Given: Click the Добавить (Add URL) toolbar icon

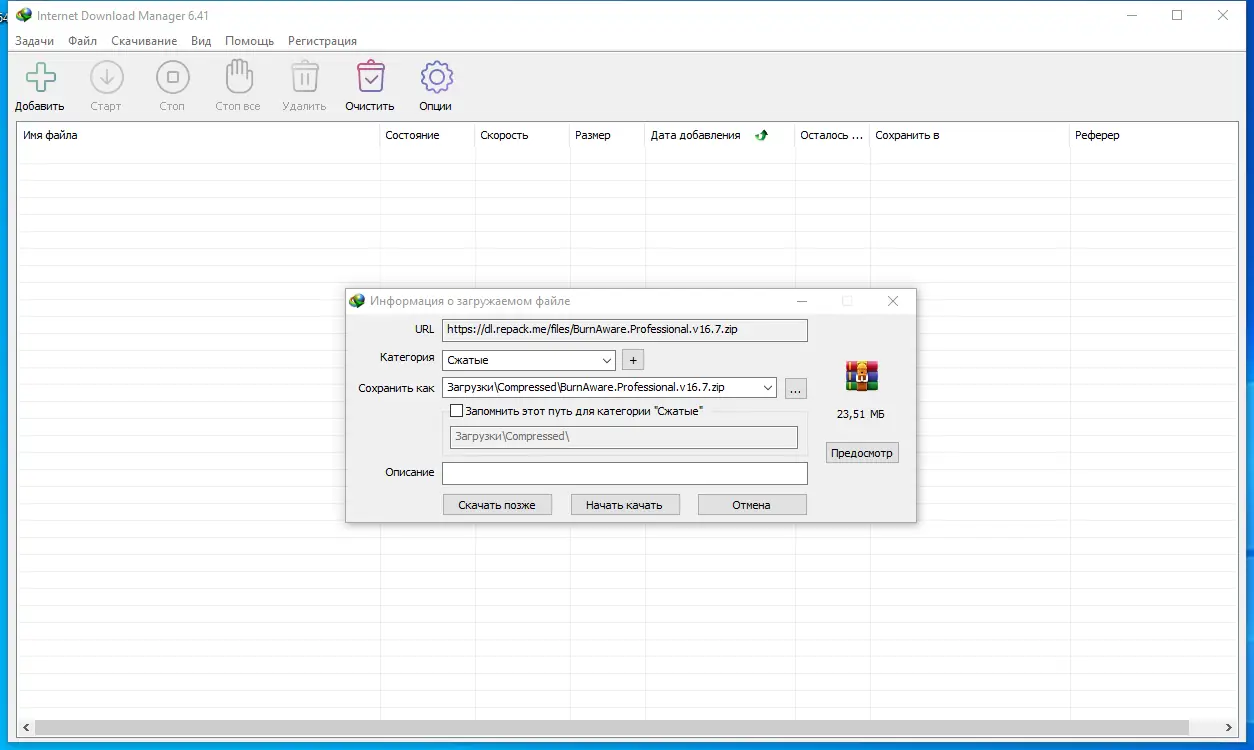Looking at the screenshot, I should pyautogui.click(x=40, y=77).
